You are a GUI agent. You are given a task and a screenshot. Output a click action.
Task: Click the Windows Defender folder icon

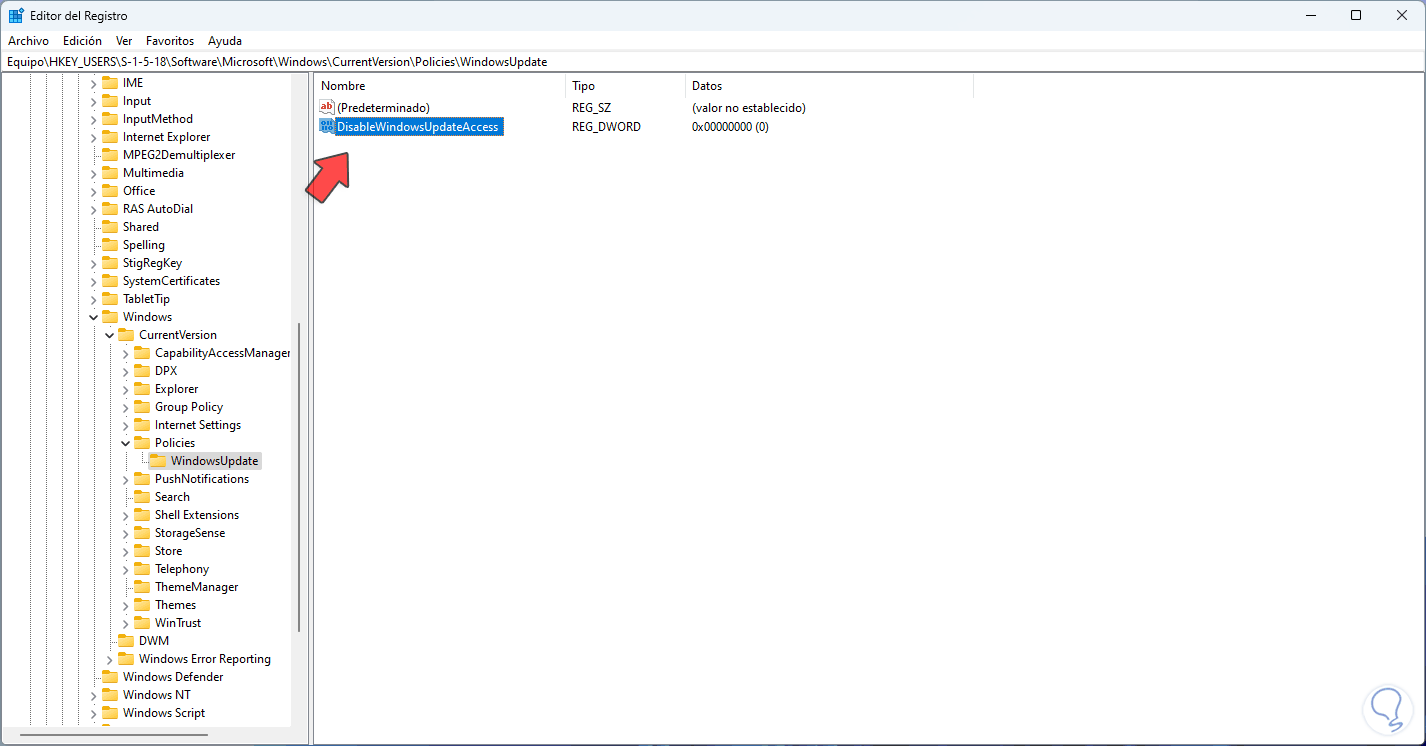coord(110,677)
